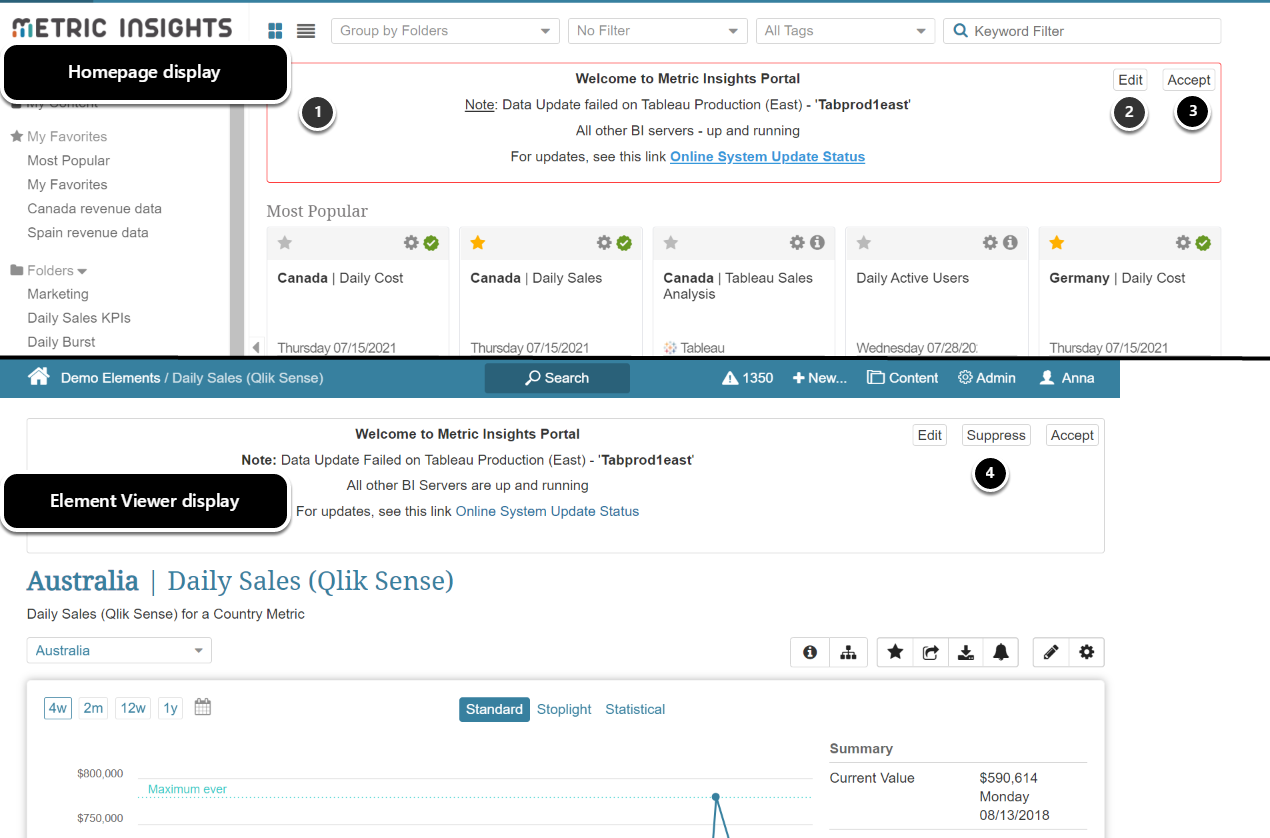Click Edit on the homepage announcement
This screenshot has height=838, width=1270.
[x=1130, y=80]
